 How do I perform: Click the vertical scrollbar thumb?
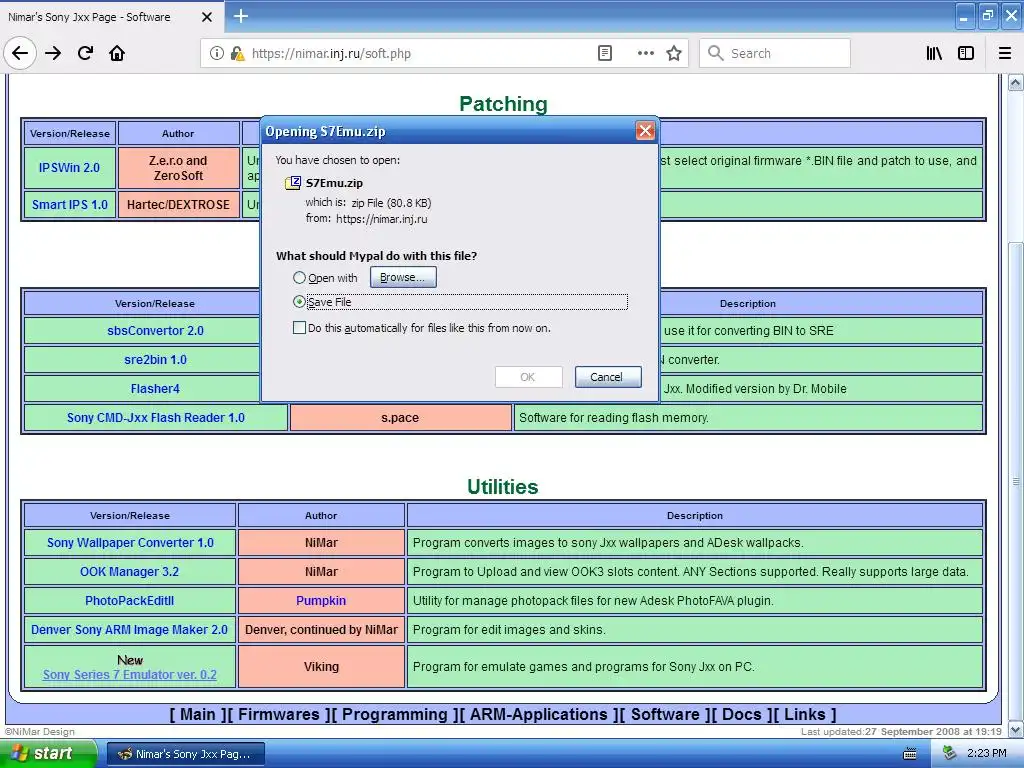pyautogui.click(x=1016, y=481)
